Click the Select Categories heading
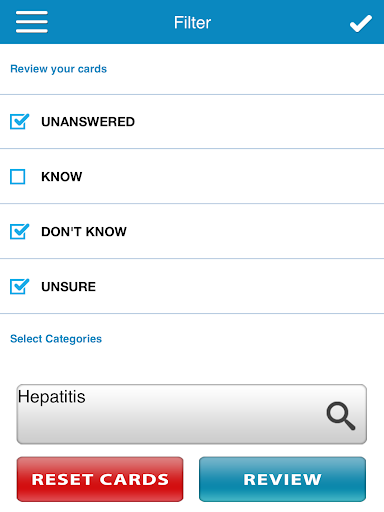The width and height of the screenshot is (384, 512). [56, 339]
